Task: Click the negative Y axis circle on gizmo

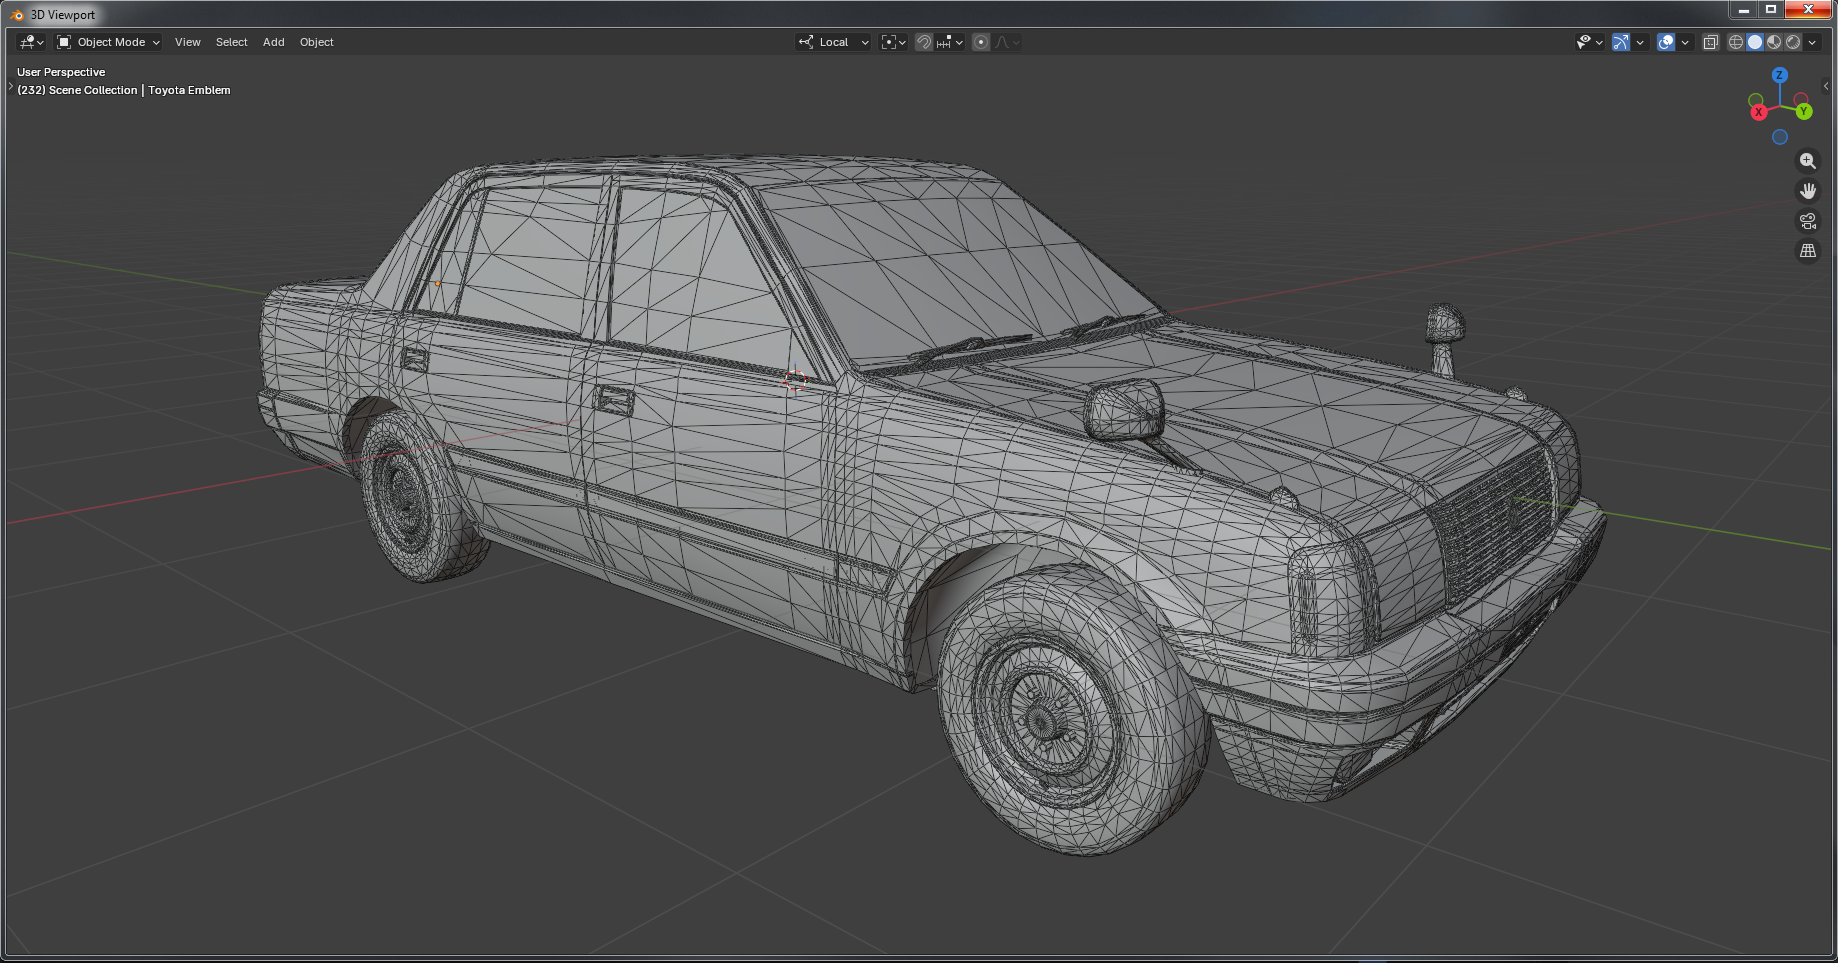Action: [x=1756, y=100]
